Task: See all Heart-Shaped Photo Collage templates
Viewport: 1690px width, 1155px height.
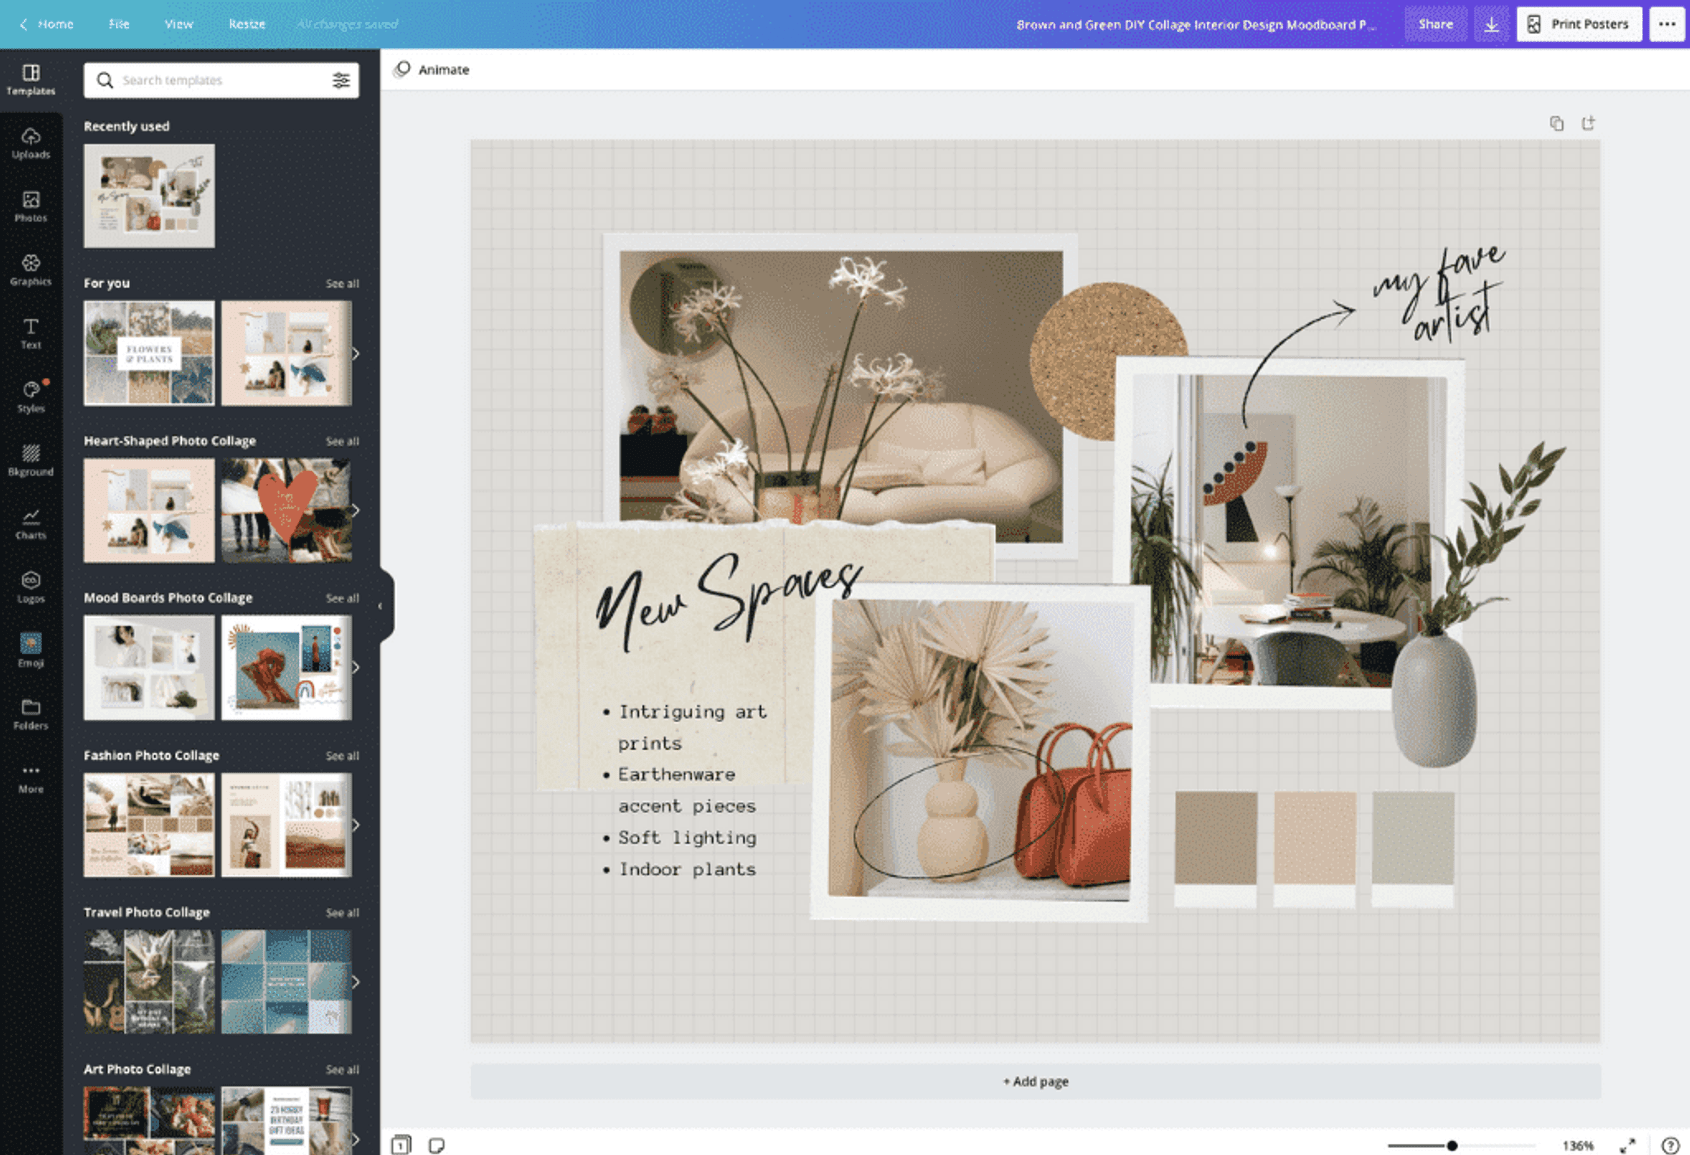Action: [342, 440]
